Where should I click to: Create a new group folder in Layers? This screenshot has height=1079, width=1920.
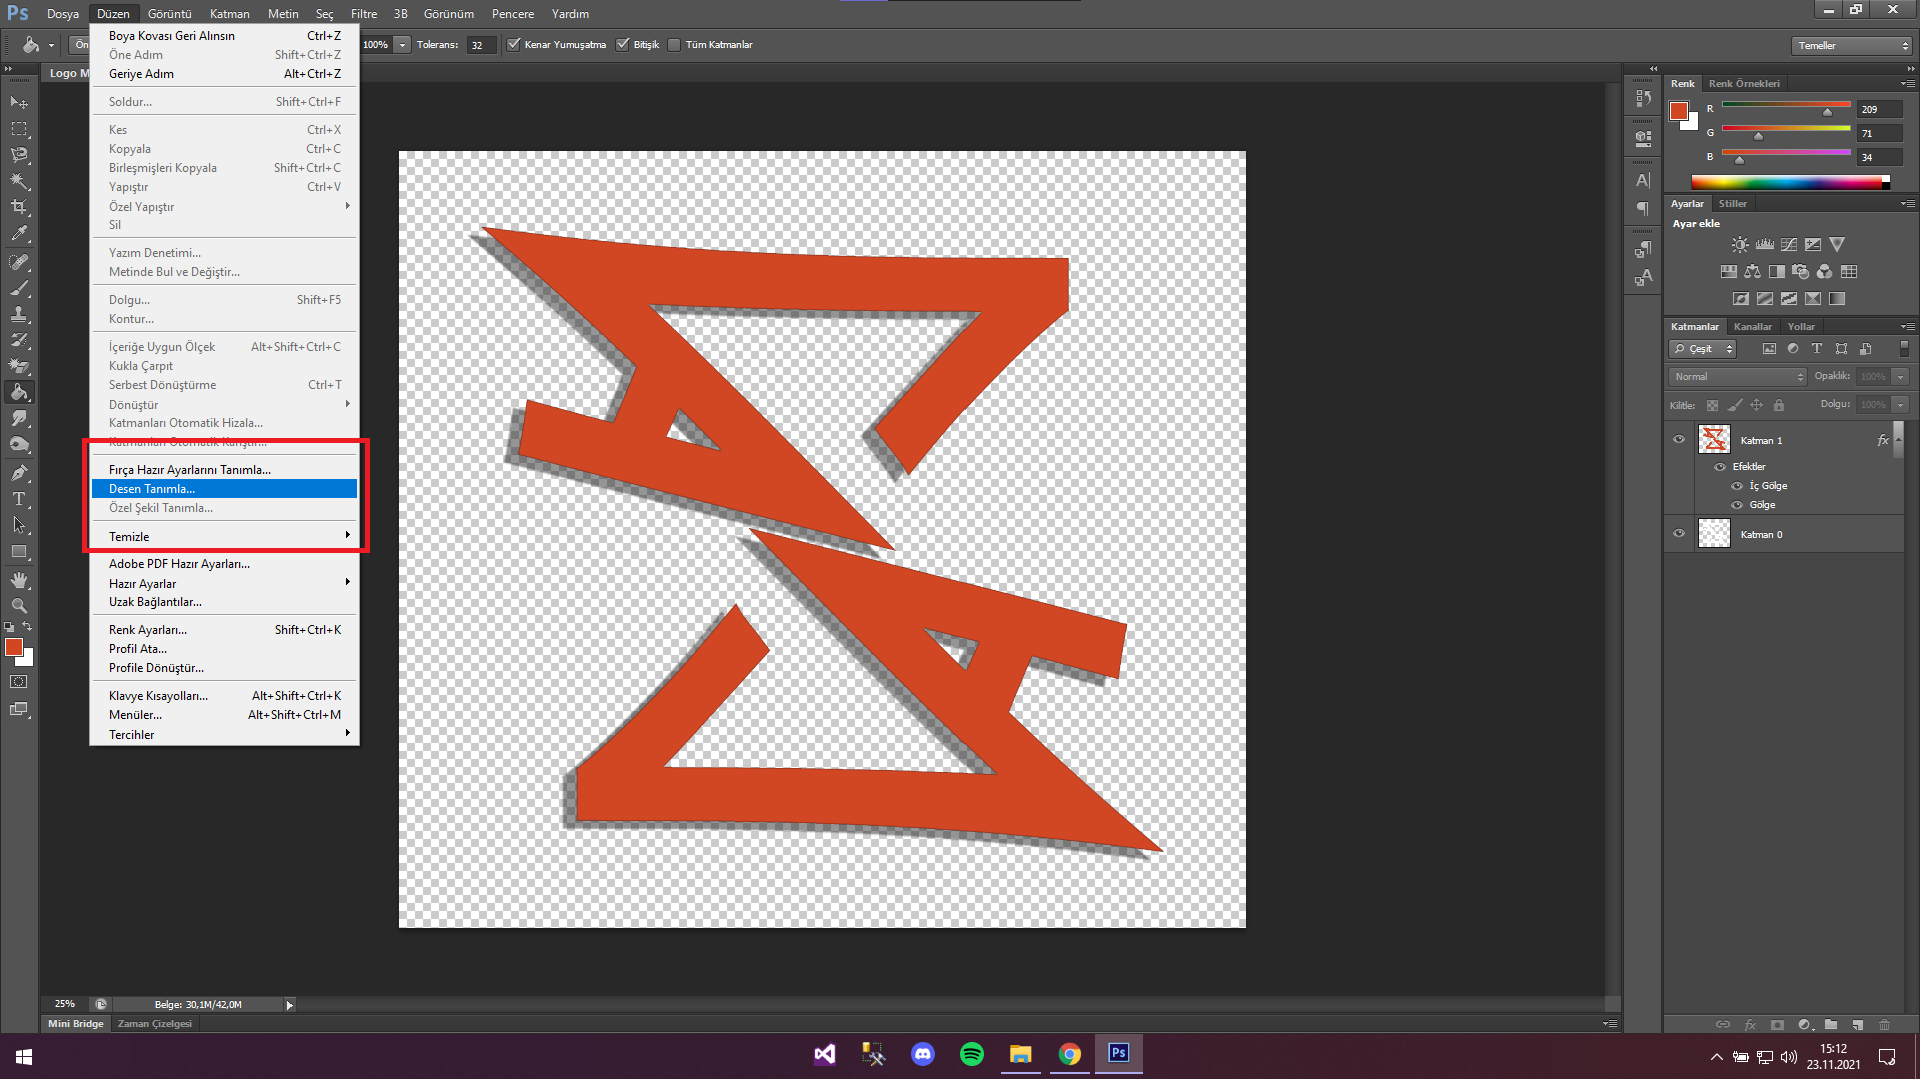[x=1831, y=1024]
